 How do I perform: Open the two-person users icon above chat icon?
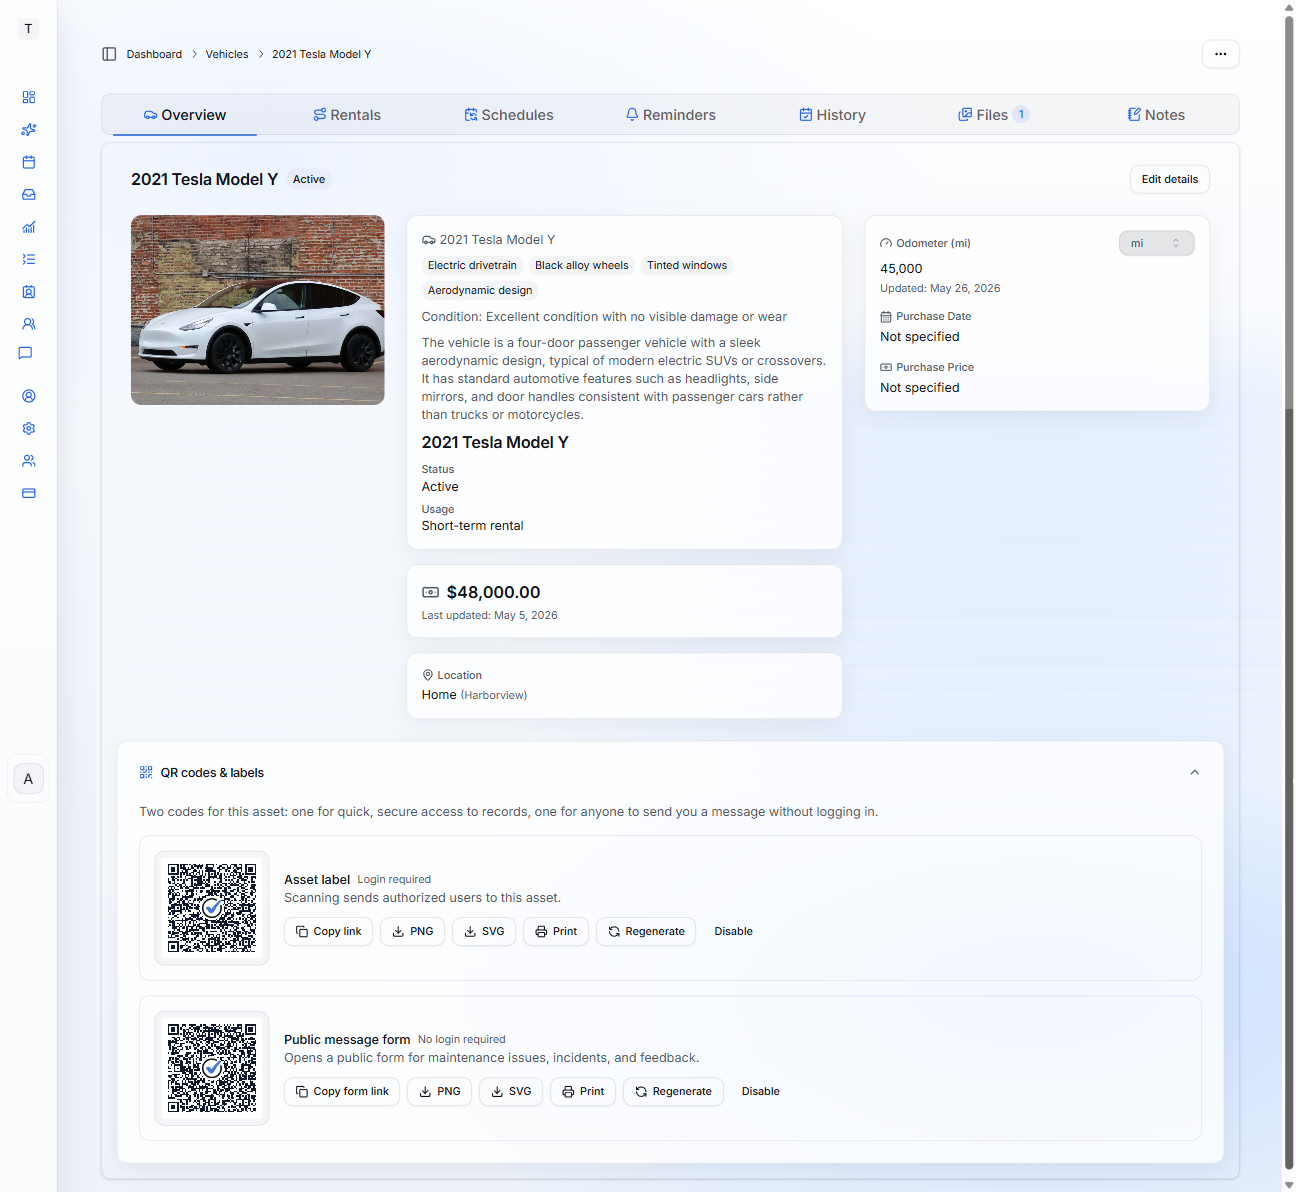click(x=29, y=324)
